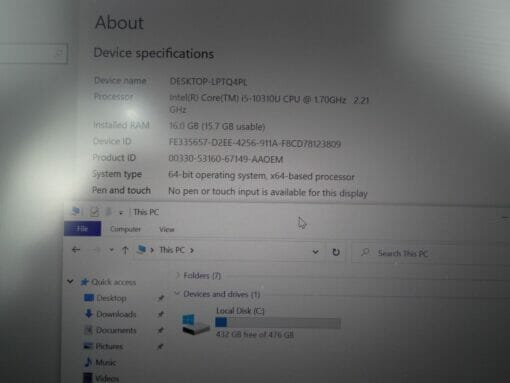Click the System type value text
The height and width of the screenshot is (383, 510).
point(261,176)
